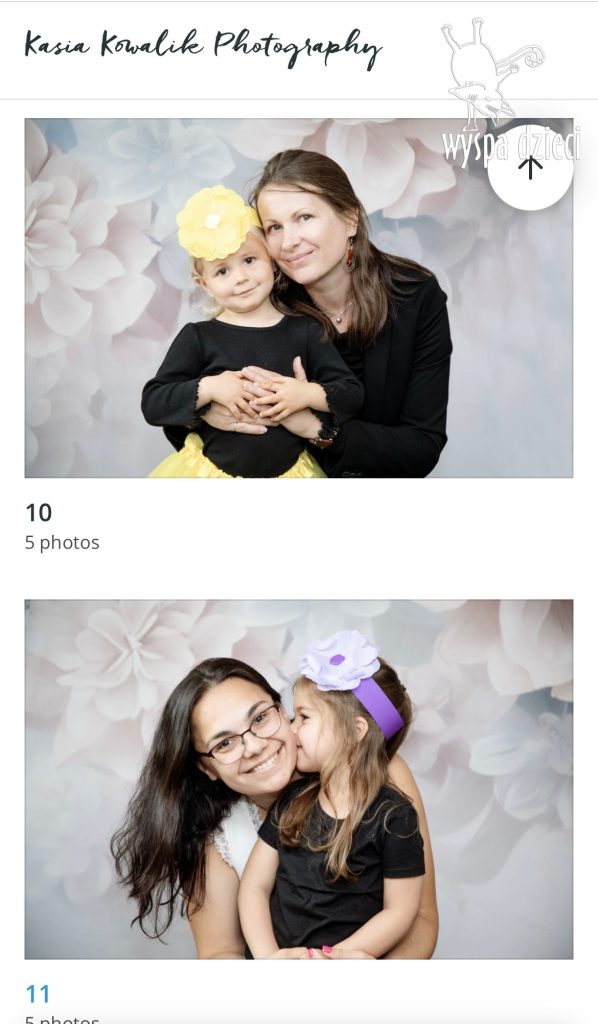Click the necklace pendant in album 10 photo

[338, 317]
